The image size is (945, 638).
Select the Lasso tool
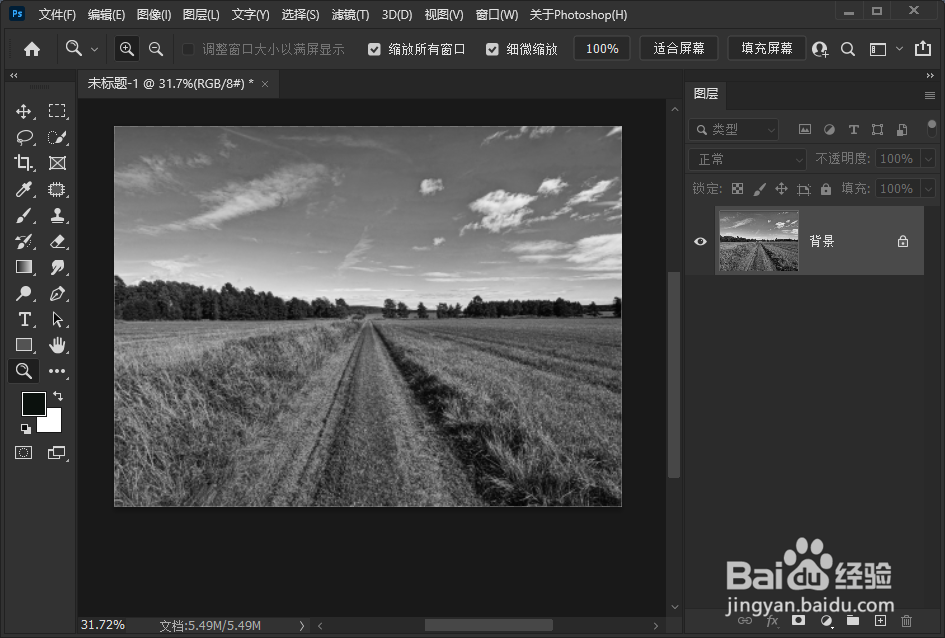click(24, 137)
